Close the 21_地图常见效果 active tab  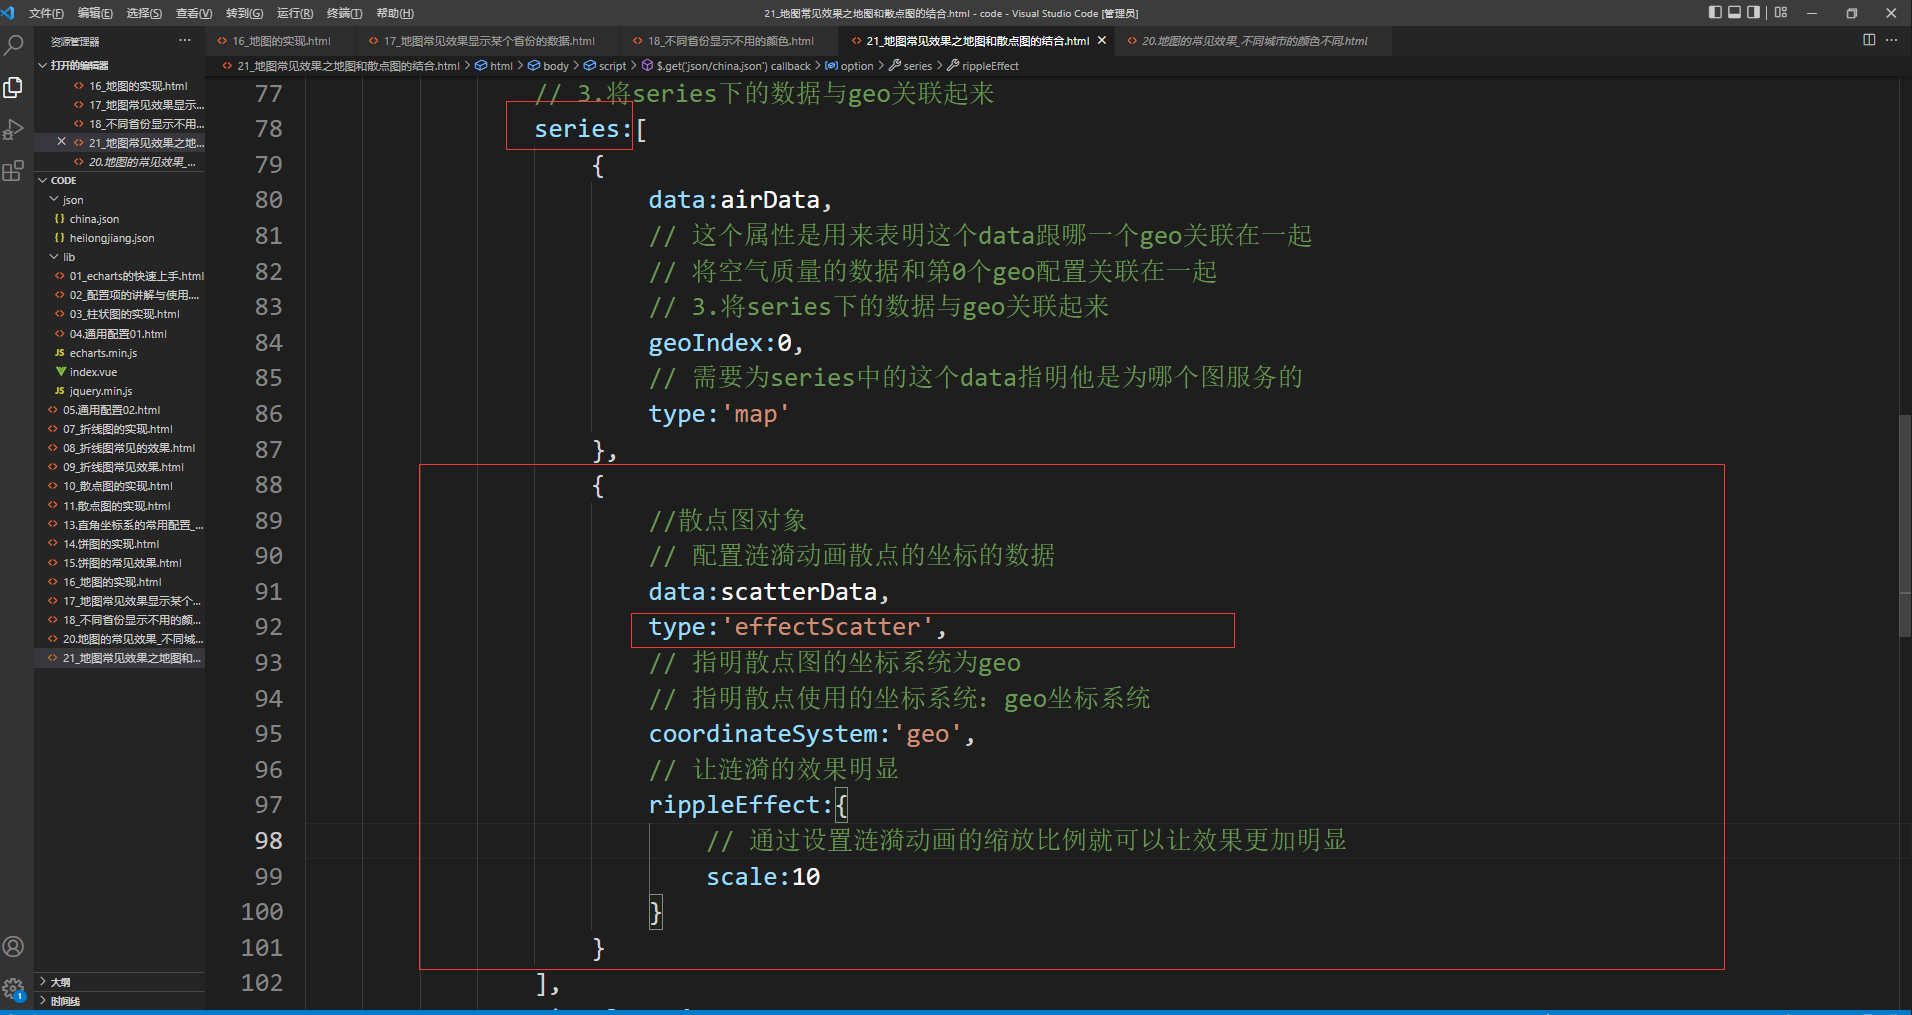coord(1102,41)
